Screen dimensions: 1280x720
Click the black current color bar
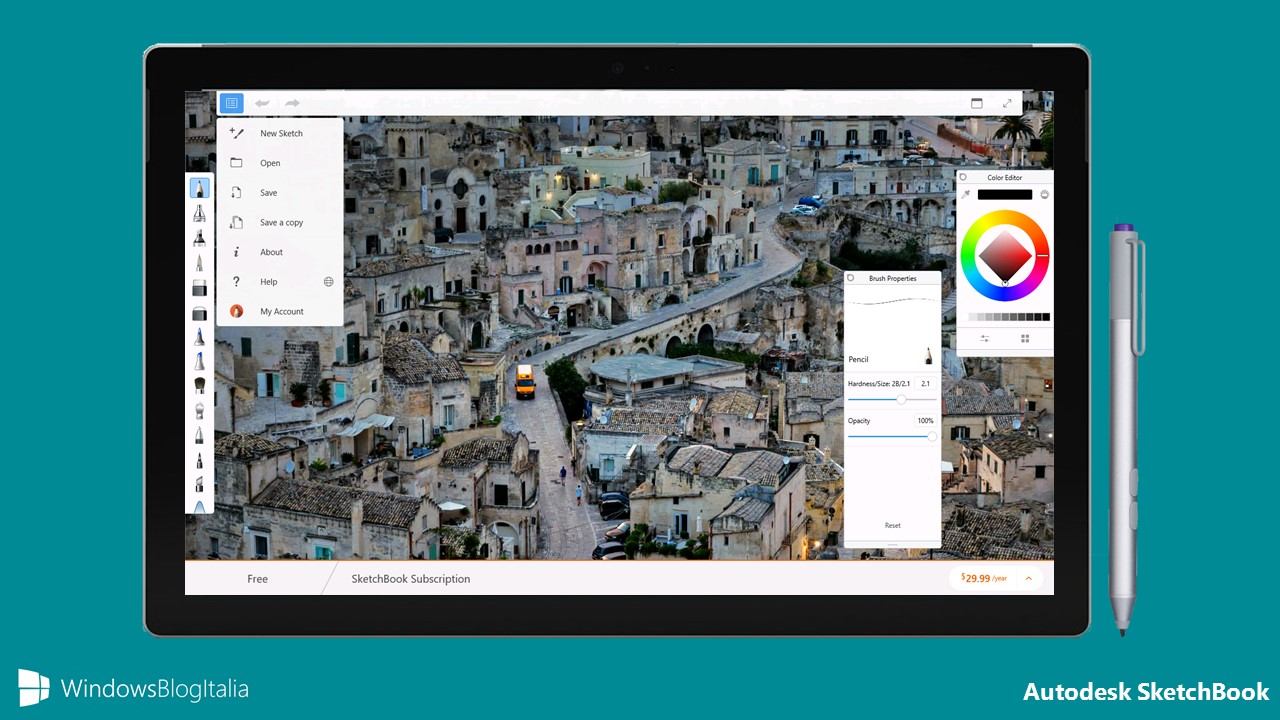(1005, 194)
